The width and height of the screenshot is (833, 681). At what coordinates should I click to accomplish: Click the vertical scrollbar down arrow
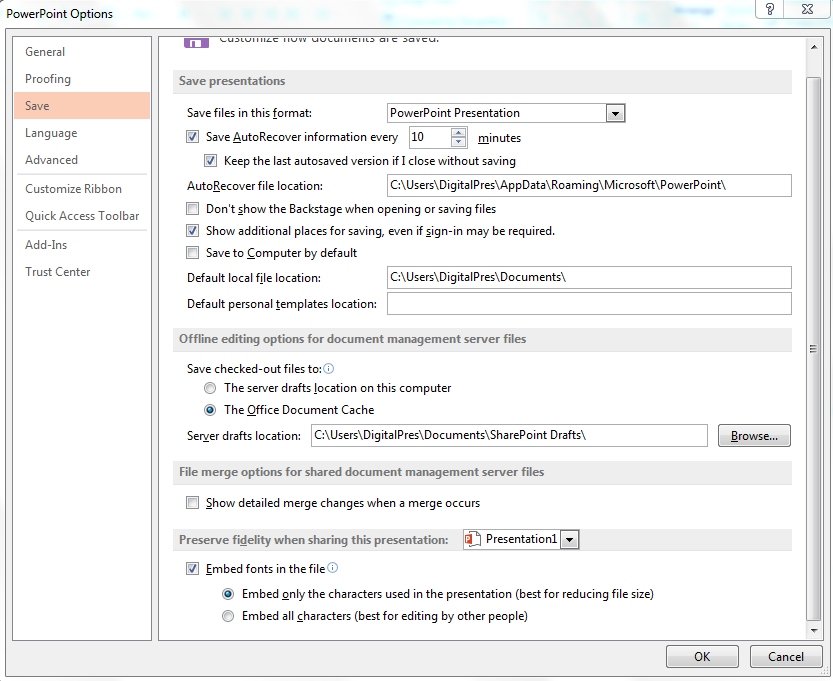point(814,633)
